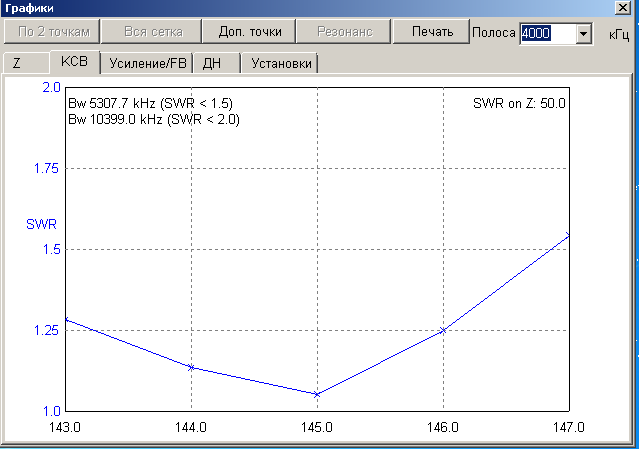
Task: Click the Полоса field showing 4000
Action: pos(546,34)
